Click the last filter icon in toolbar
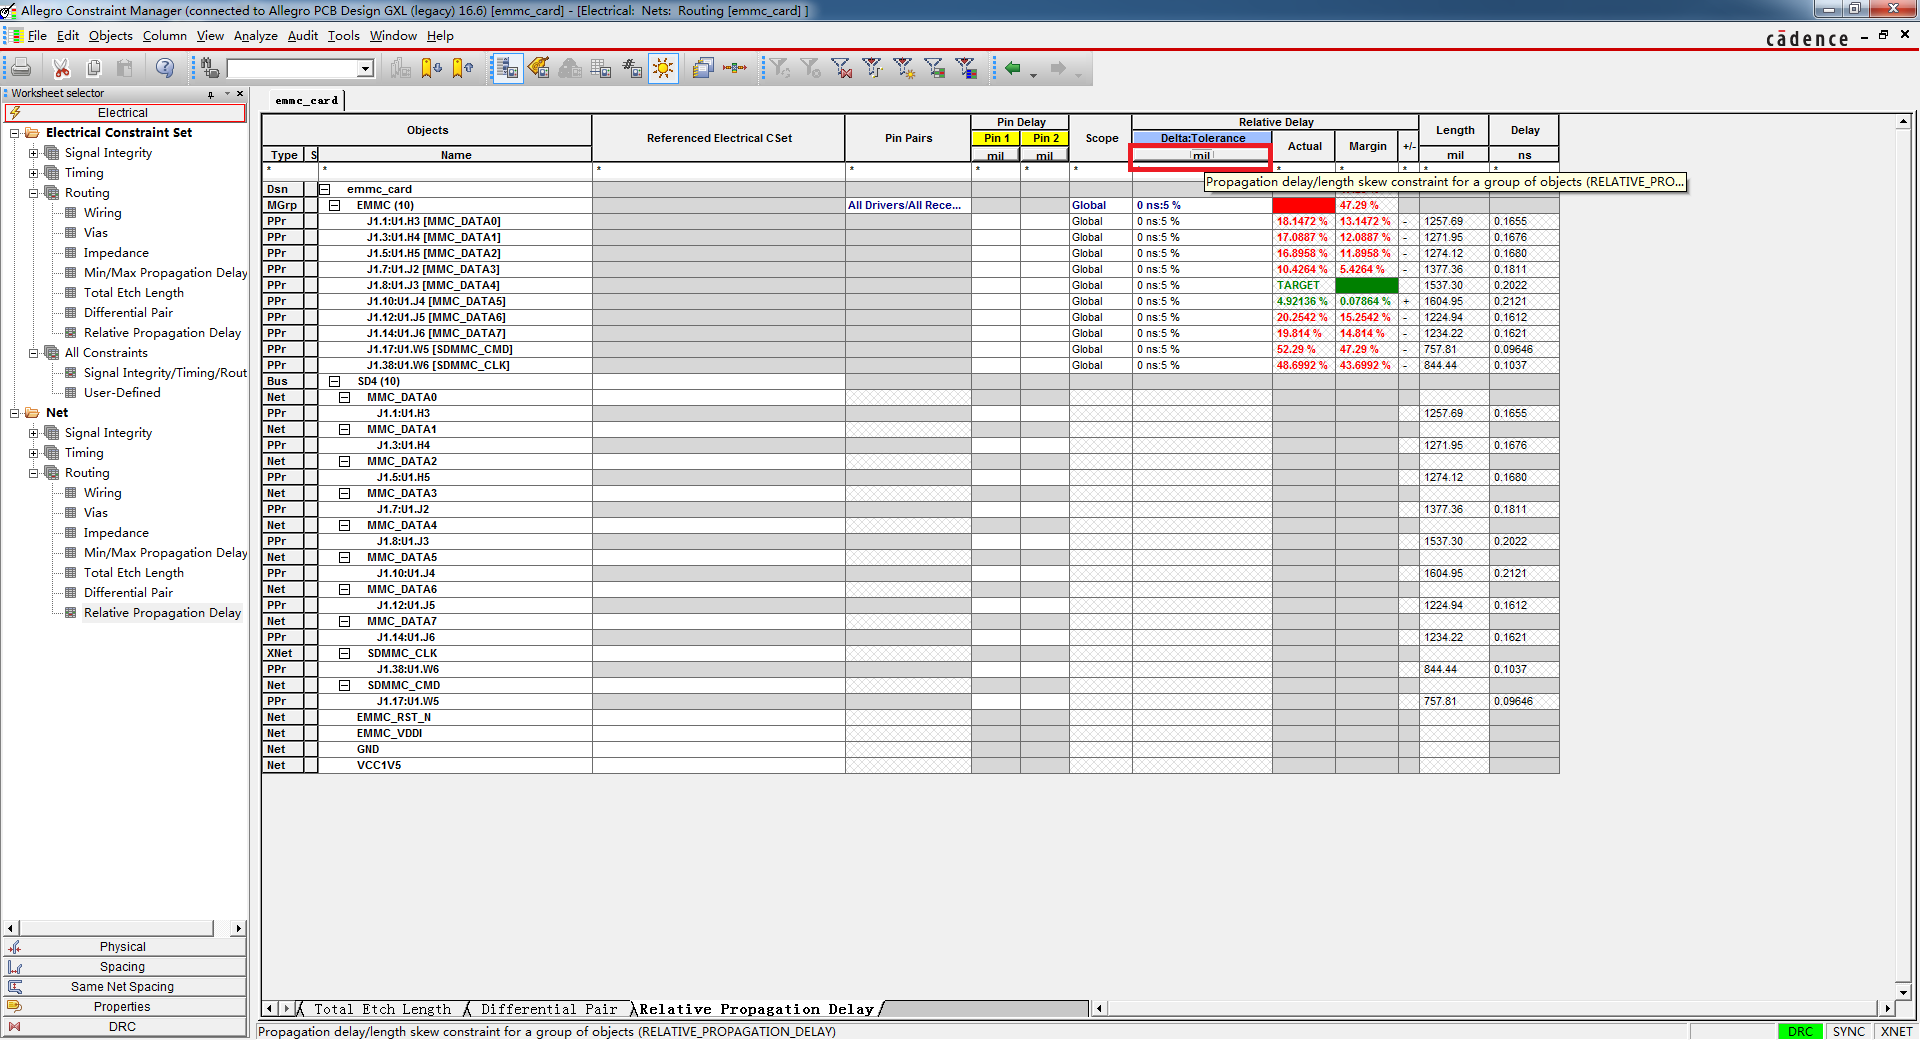Image resolution: width=1920 pixels, height=1040 pixels. pyautogui.click(x=966, y=68)
